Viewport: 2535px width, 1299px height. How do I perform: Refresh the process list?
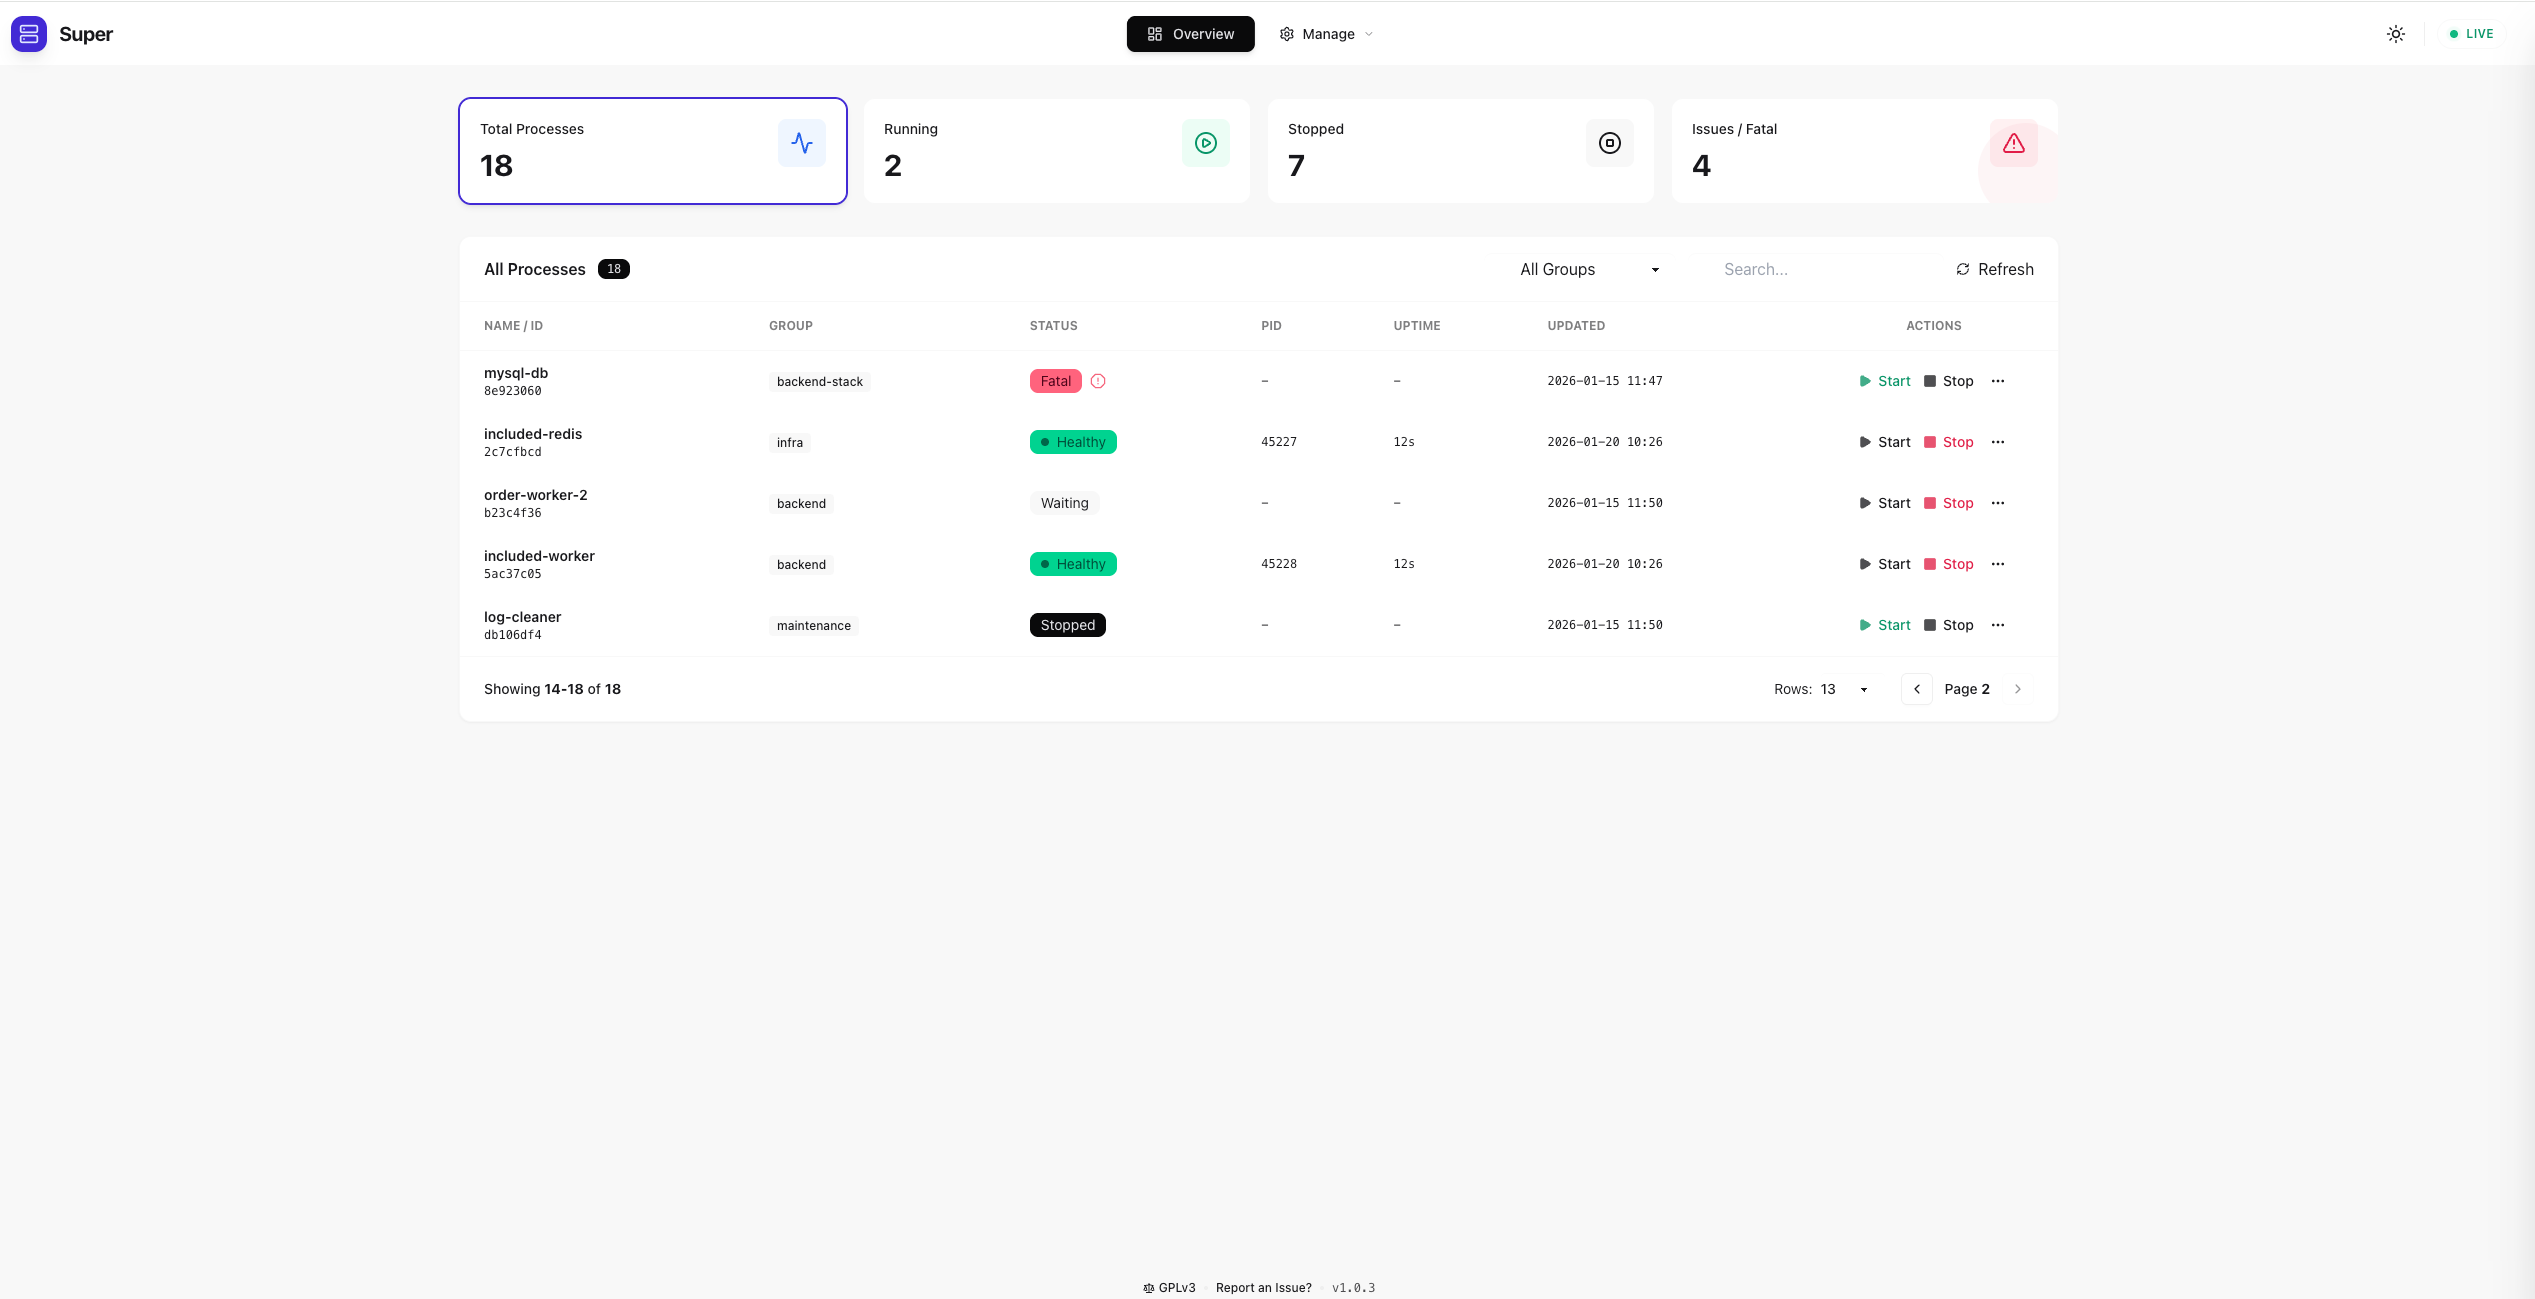point(1995,269)
